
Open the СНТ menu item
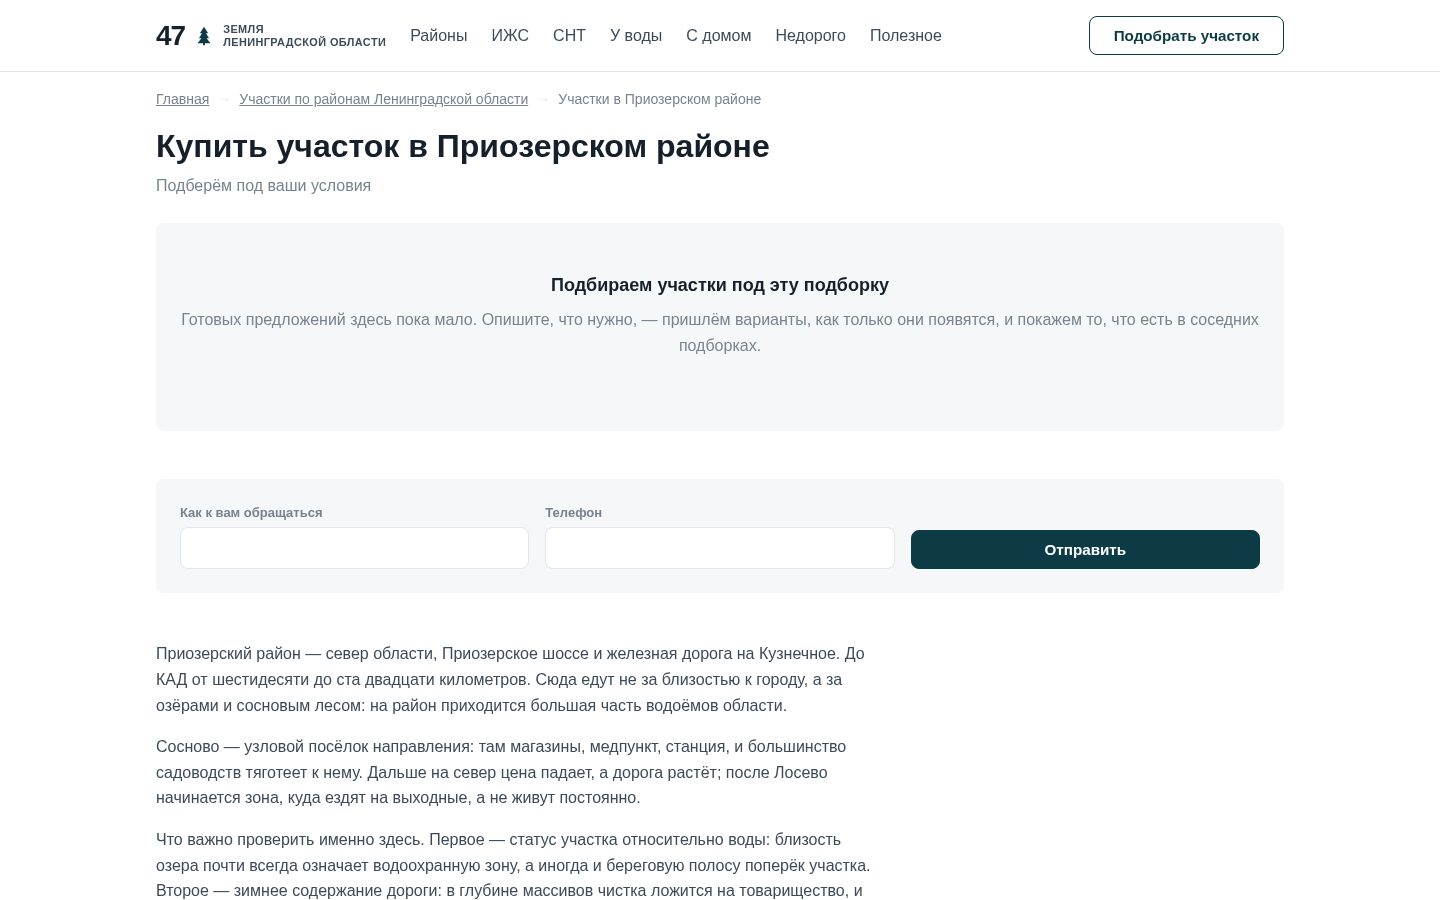coord(569,36)
